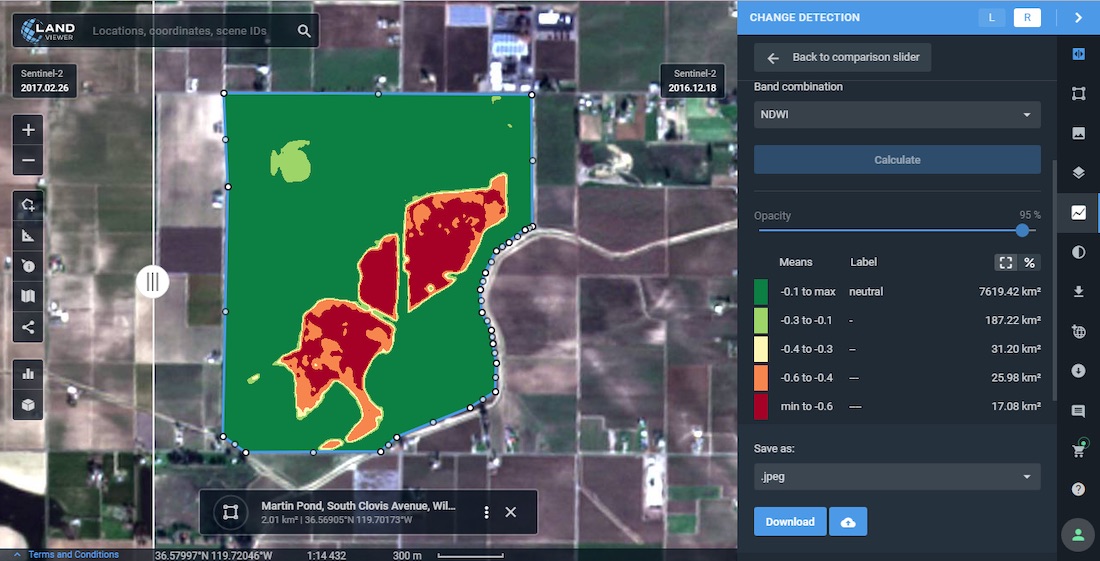
Task: Click the Sentinel-2 2017.02.26 date label
Action: coord(45,81)
